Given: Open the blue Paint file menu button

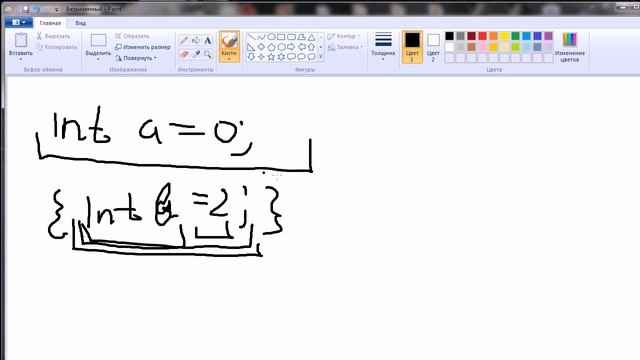Looking at the screenshot, I should pyautogui.click(x=19, y=22).
